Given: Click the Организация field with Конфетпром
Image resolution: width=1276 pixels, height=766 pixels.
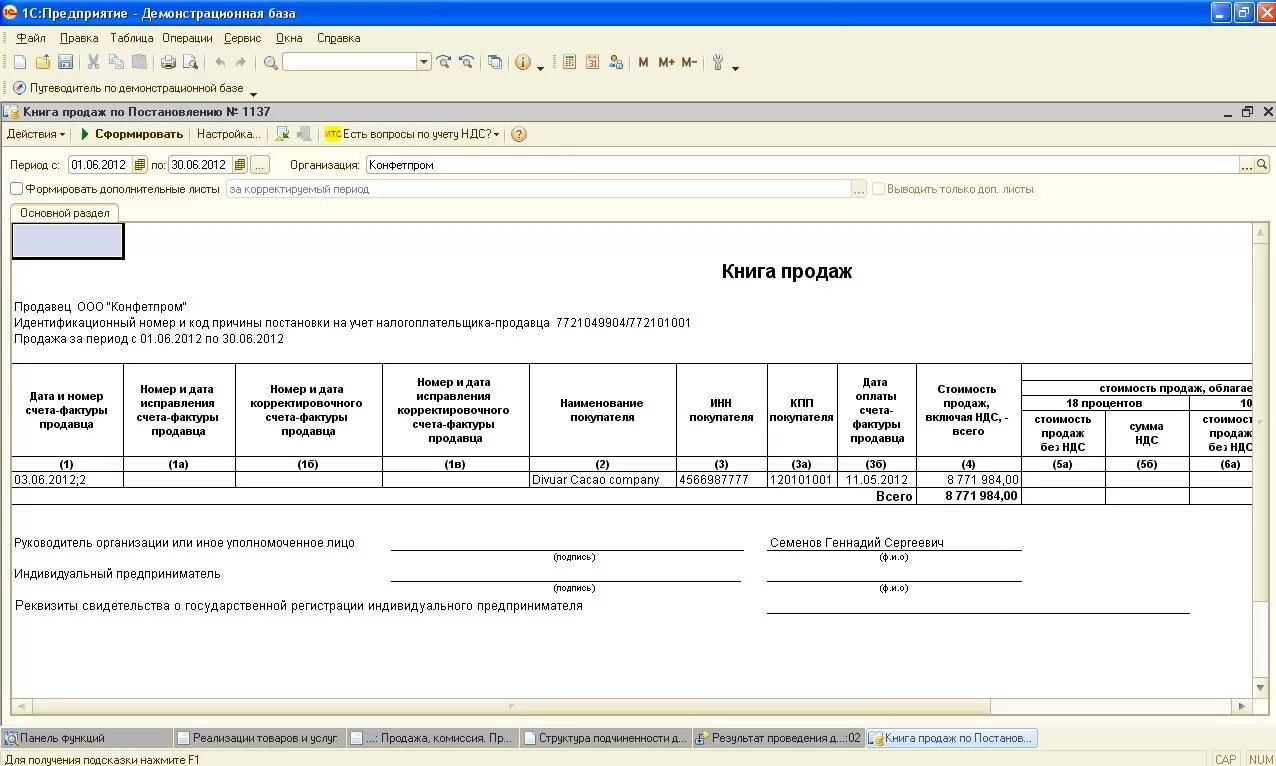Looking at the screenshot, I should coord(802,164).
